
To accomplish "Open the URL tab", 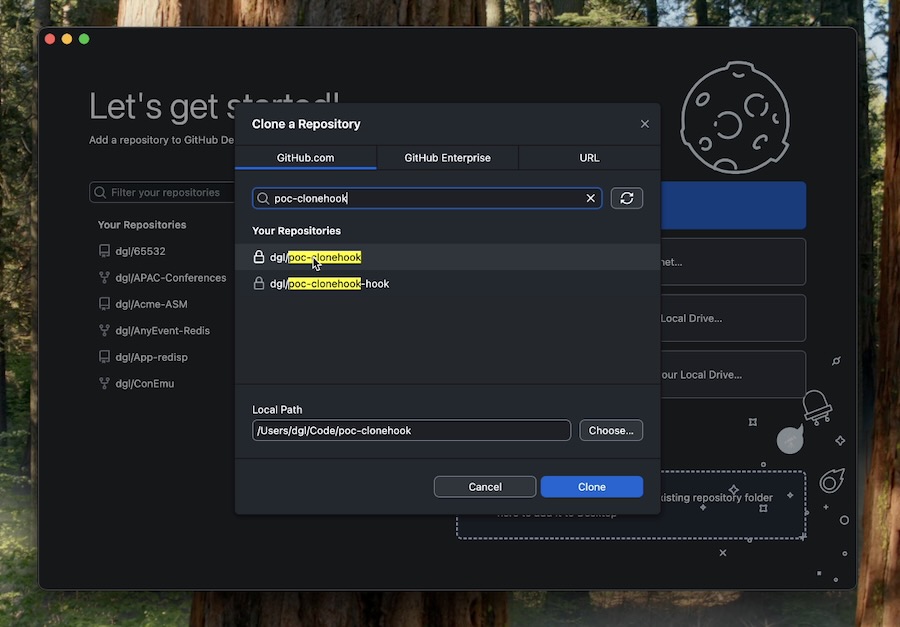I will (589, 158).
